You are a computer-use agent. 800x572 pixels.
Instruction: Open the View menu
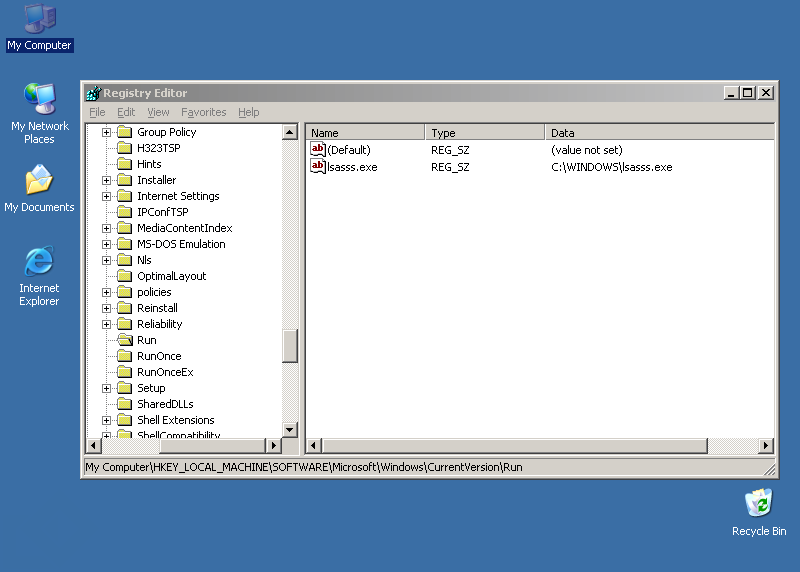click(158, 112)
